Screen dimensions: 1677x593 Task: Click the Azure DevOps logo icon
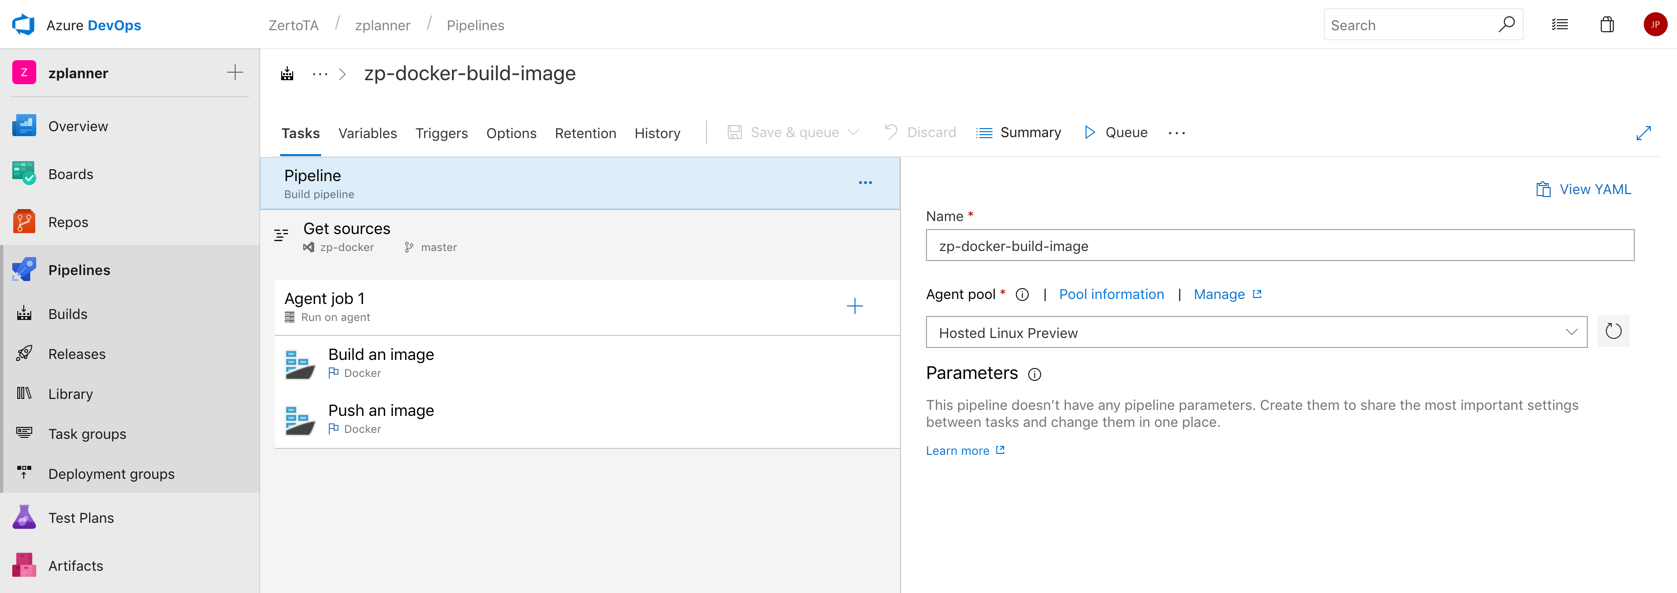point(23,25)
